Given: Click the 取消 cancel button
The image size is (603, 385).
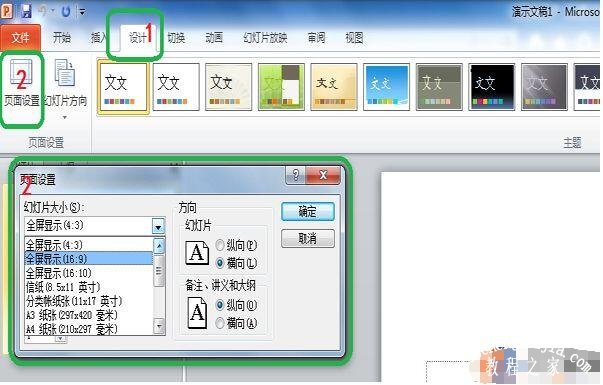Looking at the screenshot, I should pos(308,238).
